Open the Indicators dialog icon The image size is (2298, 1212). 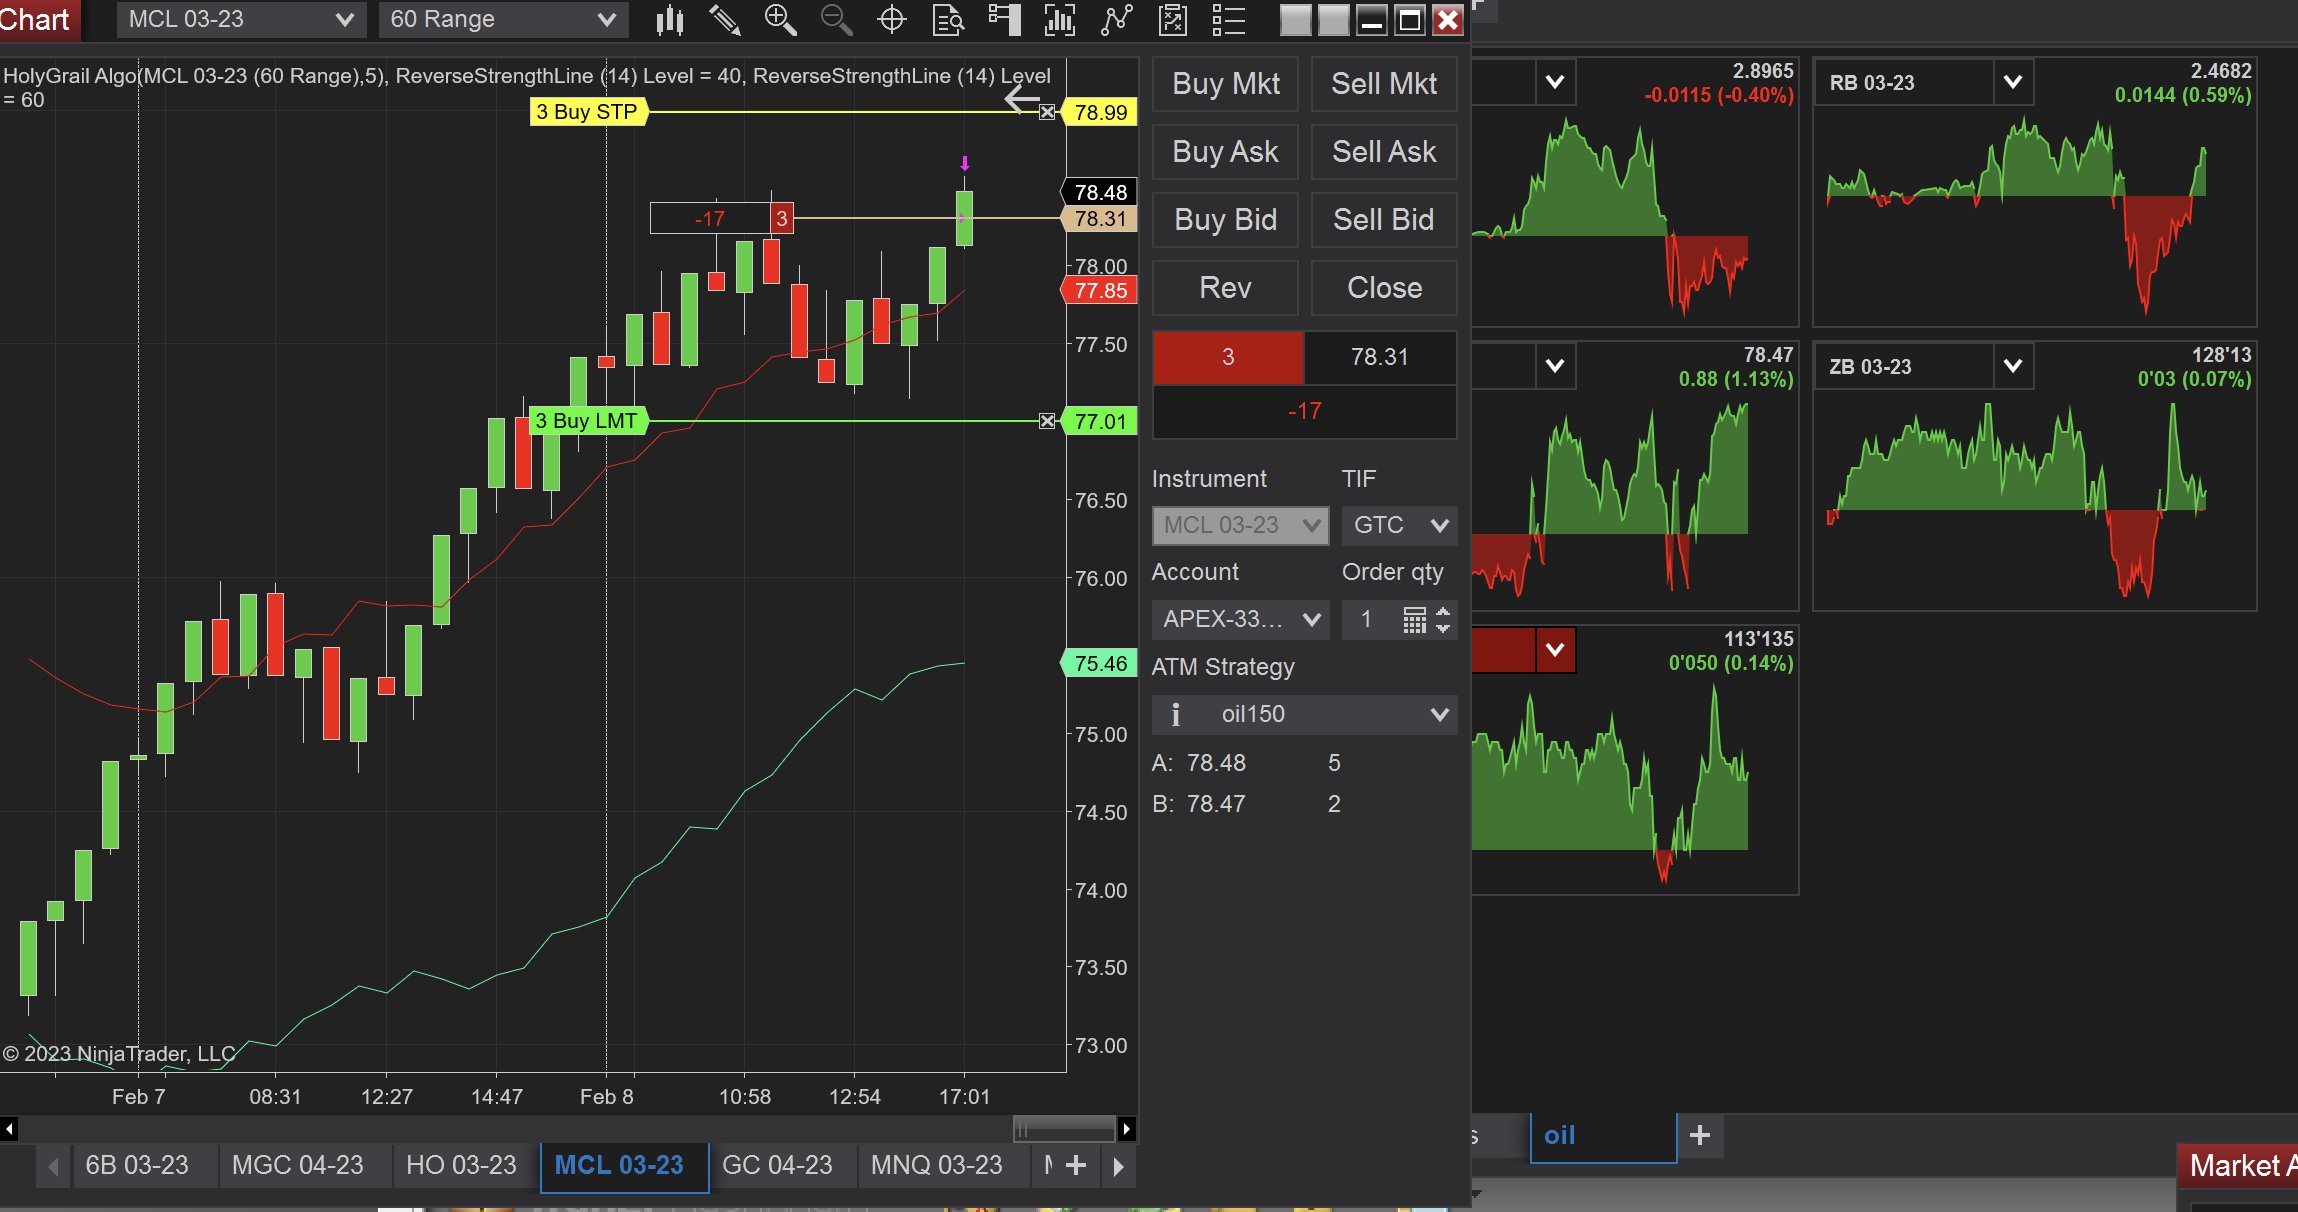coord(1060,20)
